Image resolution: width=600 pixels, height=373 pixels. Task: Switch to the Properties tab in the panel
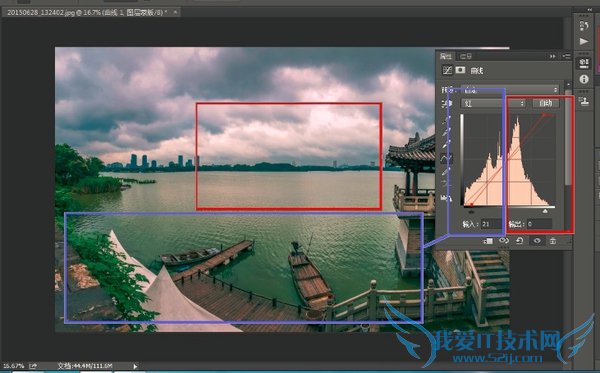pos(446,56)
